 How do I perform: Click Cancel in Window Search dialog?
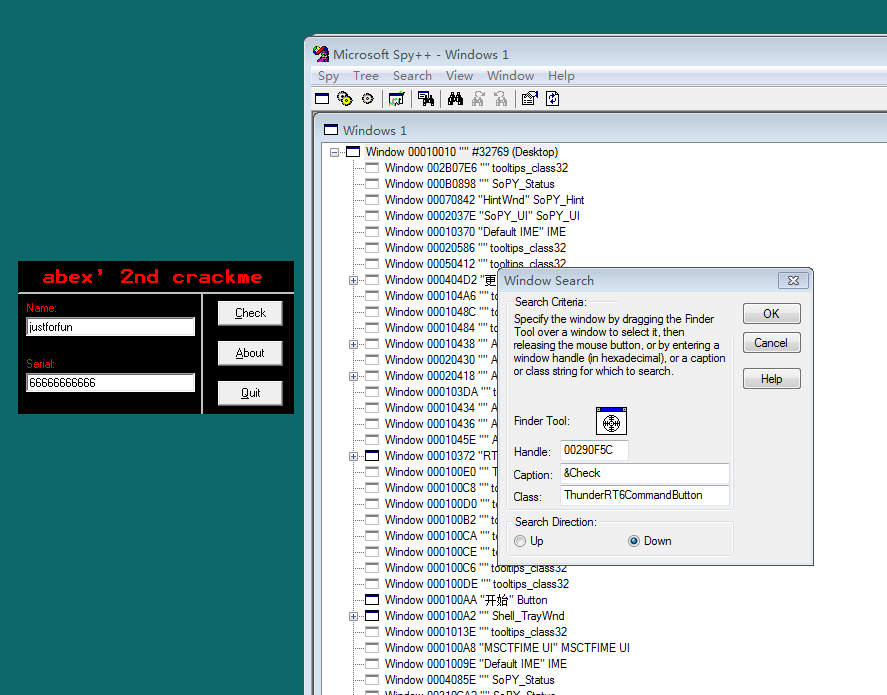tap(772, 343)
